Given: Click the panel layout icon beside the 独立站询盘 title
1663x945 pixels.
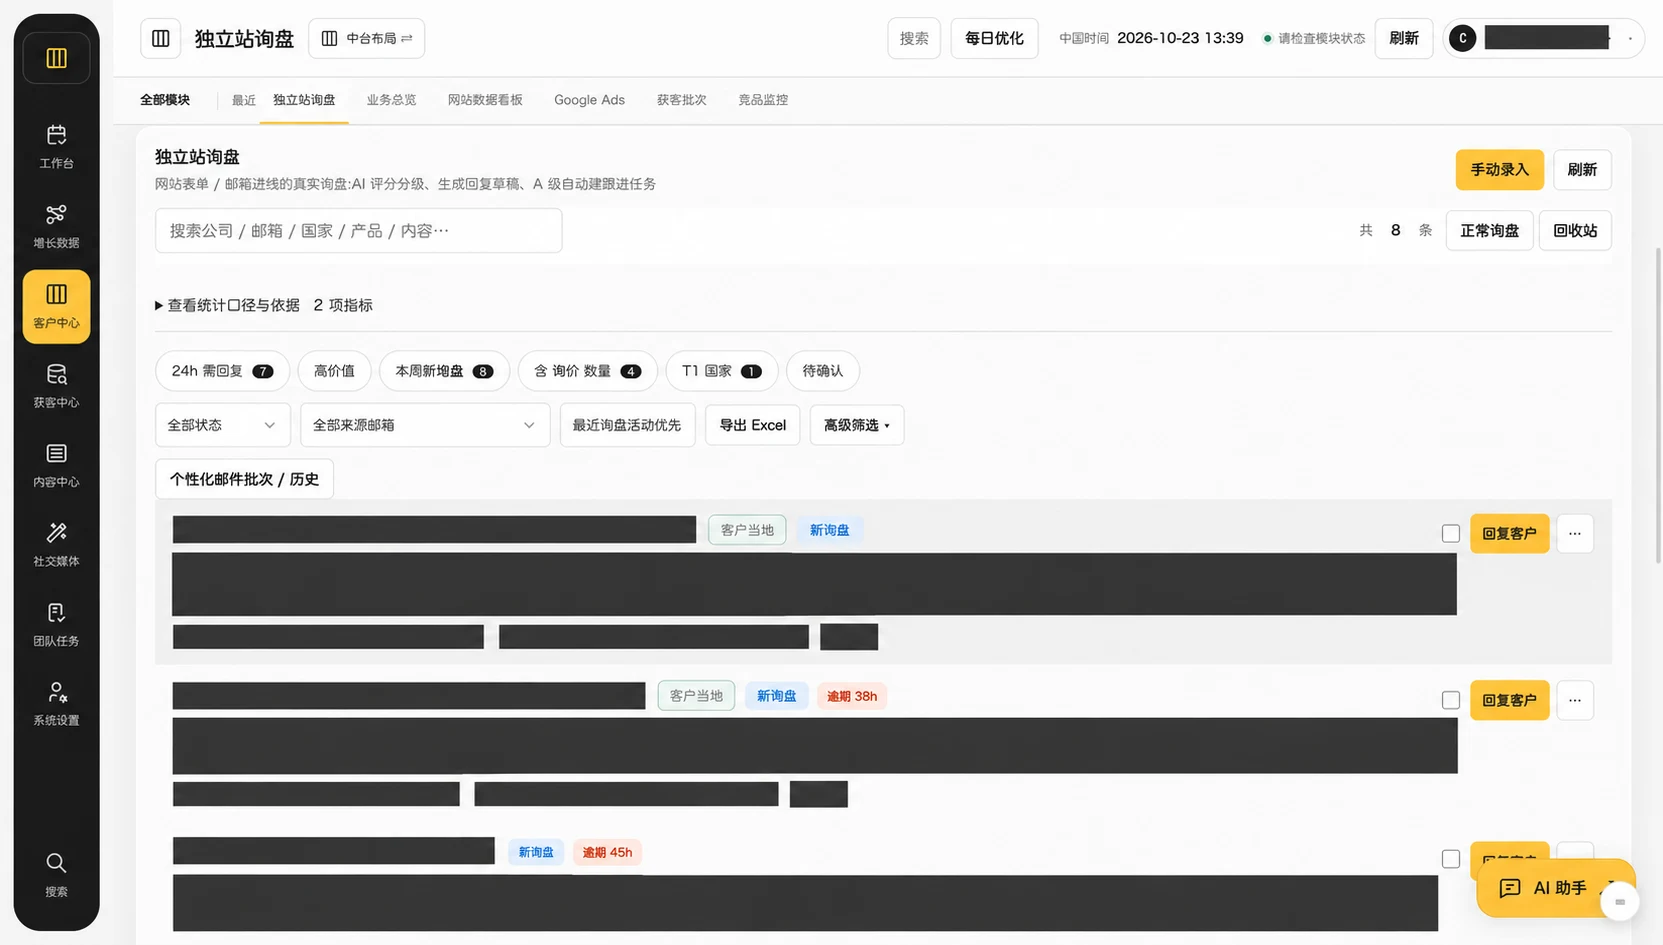Looking at the screenshot, I should tap(161, 38).
